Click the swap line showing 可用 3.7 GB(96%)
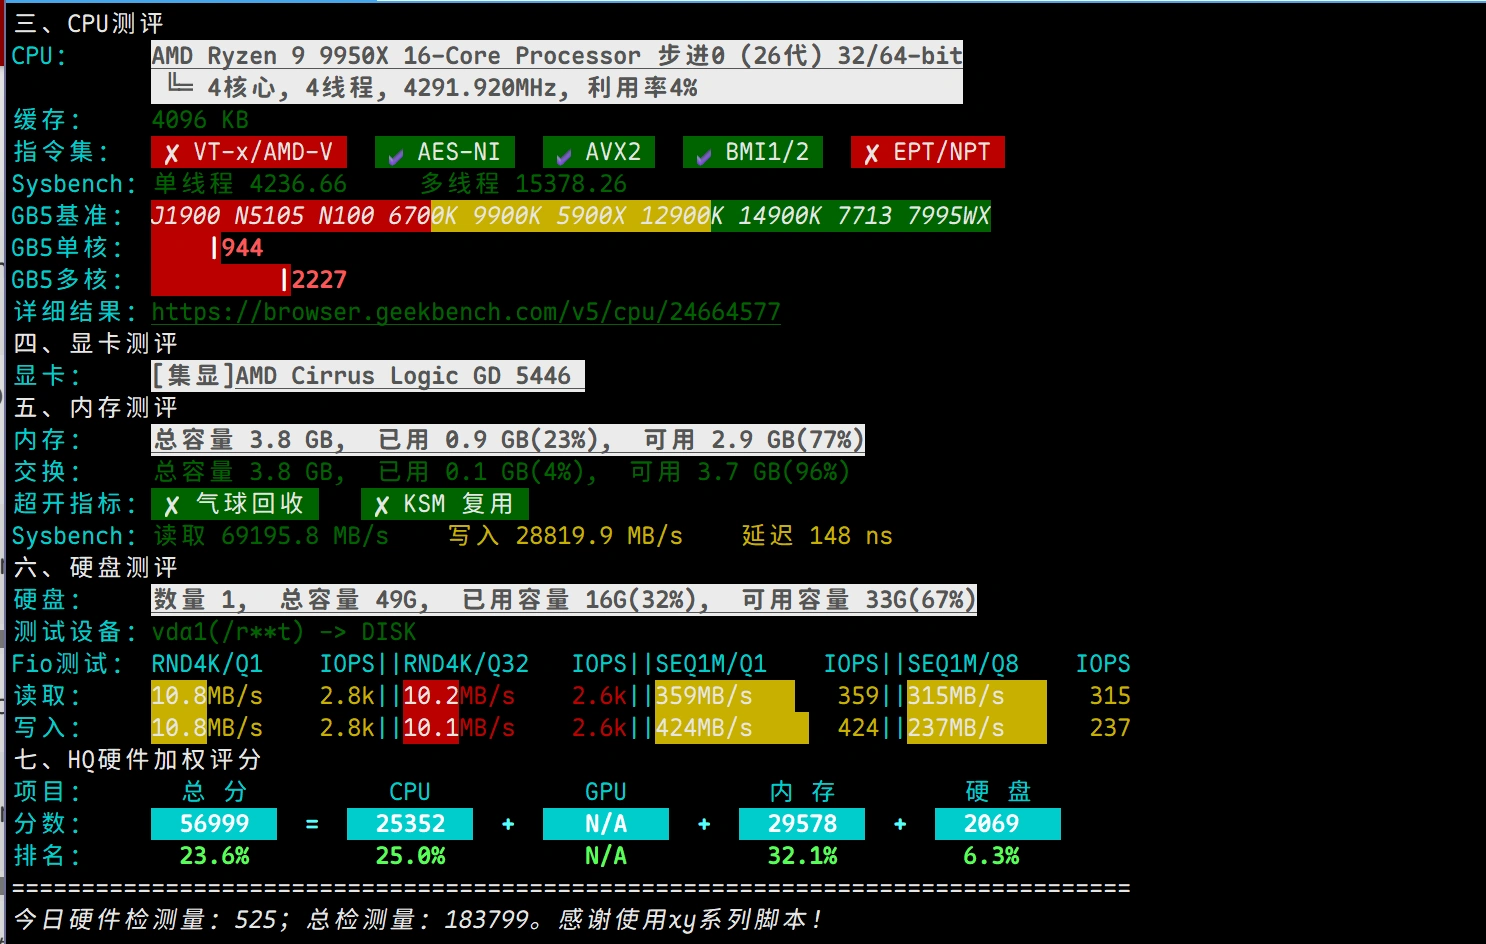1486x944 pixels. [x=501, y=472]
